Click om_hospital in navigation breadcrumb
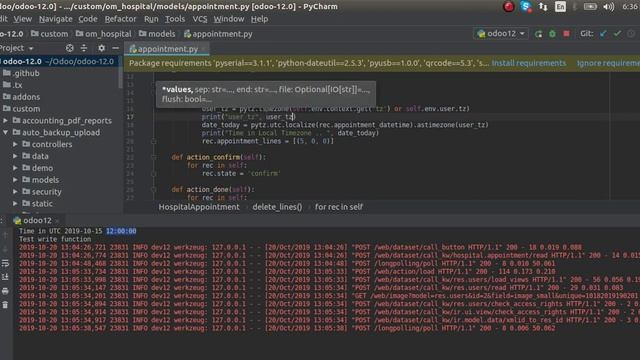The height and width of the screenshot is (360, 640). (103, 34)
